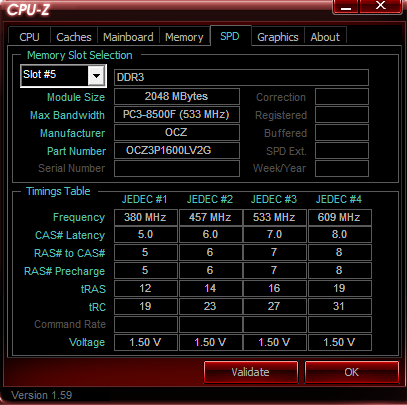407x405 pixels.
Task: Select the OCZ manufacturer value
Action: click(x=177, y=133)
